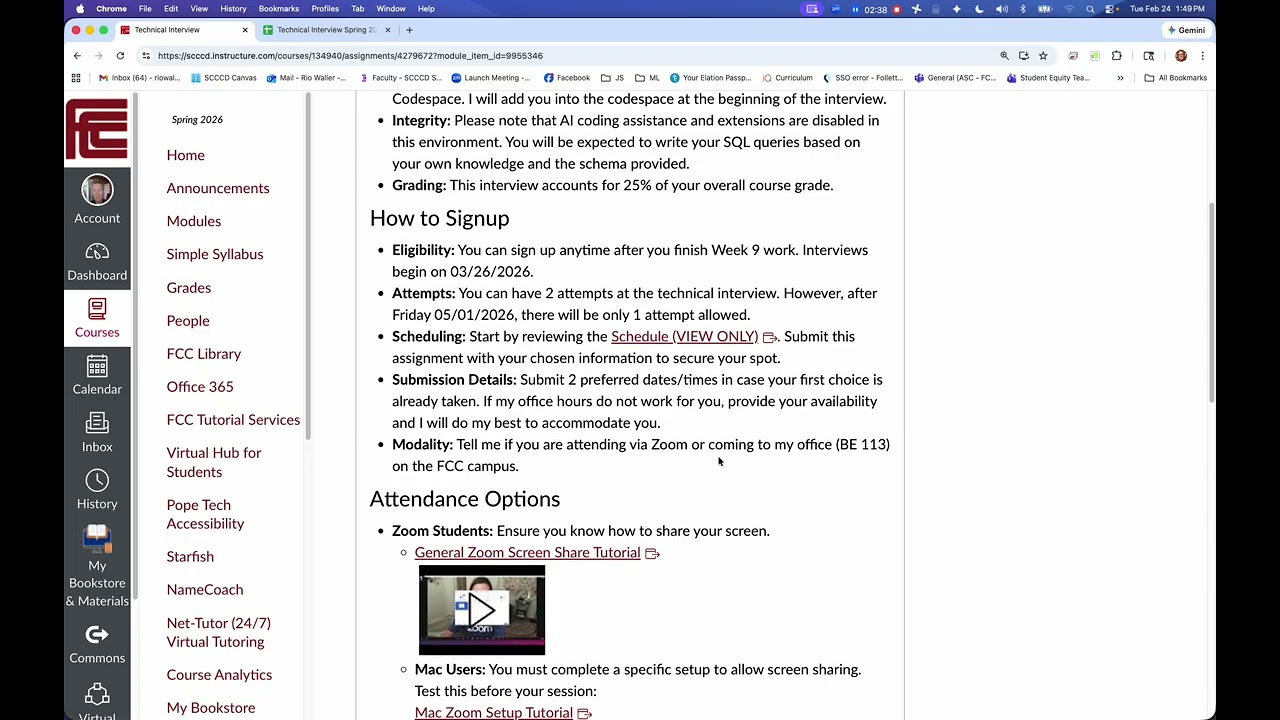Click the browser address bar URL
This screenshot has width=1280, height=720.
(x=350, y=56)
